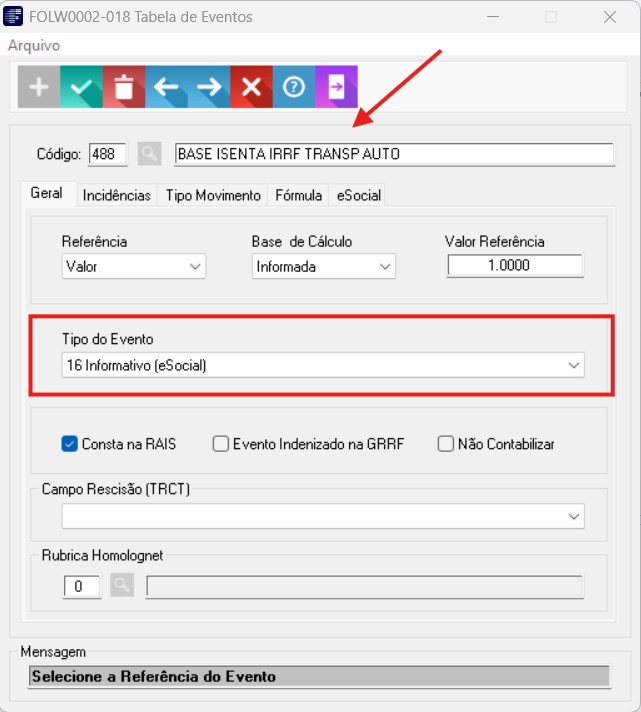Click the Valor Referência input field
The image size is (641, 712).
tap(515, 265)
